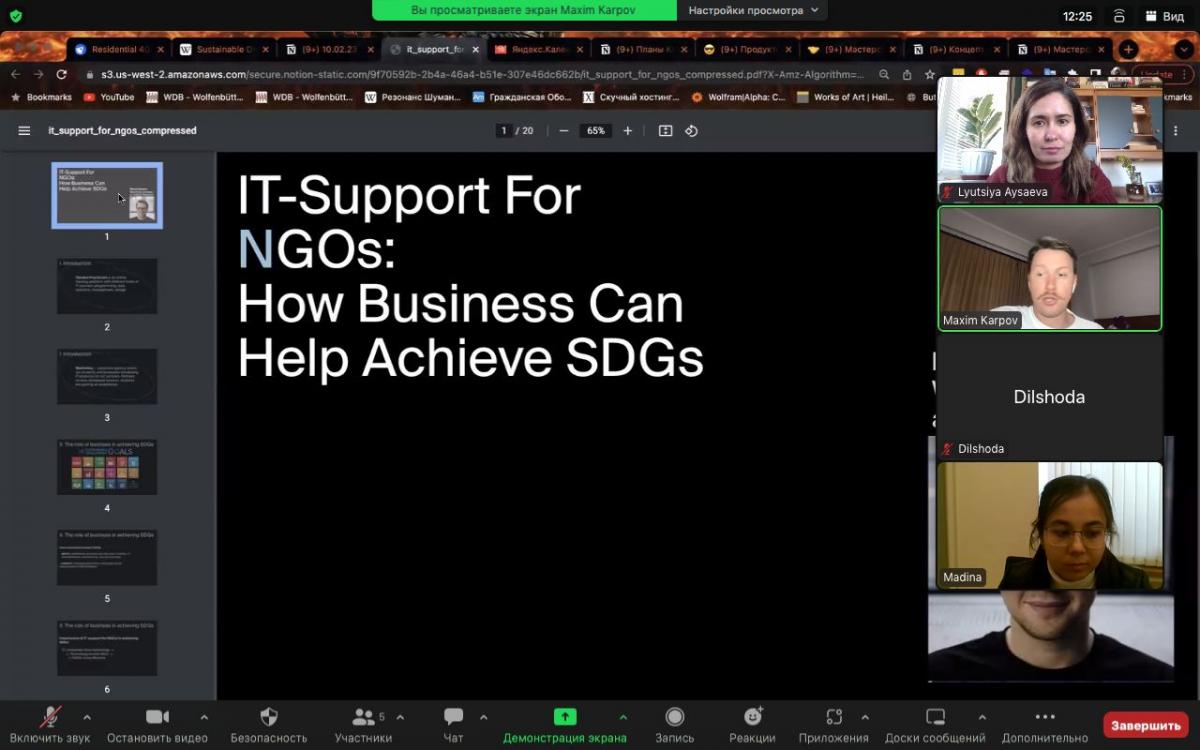The height and width of the screenshot is (750, 1200).
Task: Click the green share screen icon
Action: [564, 717]
